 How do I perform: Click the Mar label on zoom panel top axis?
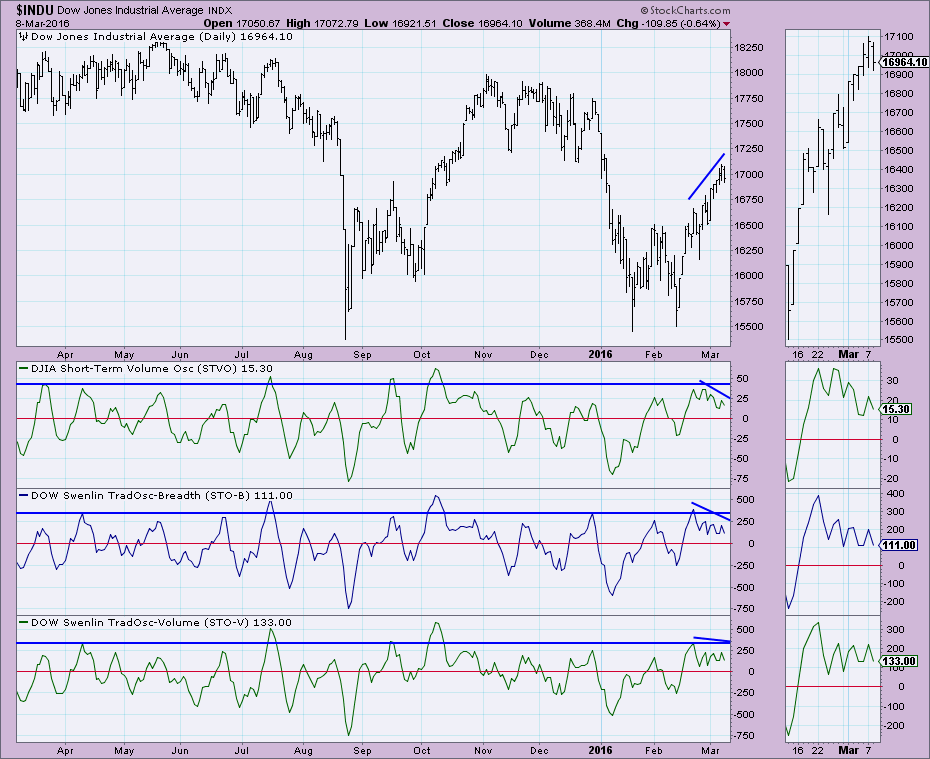849,355
